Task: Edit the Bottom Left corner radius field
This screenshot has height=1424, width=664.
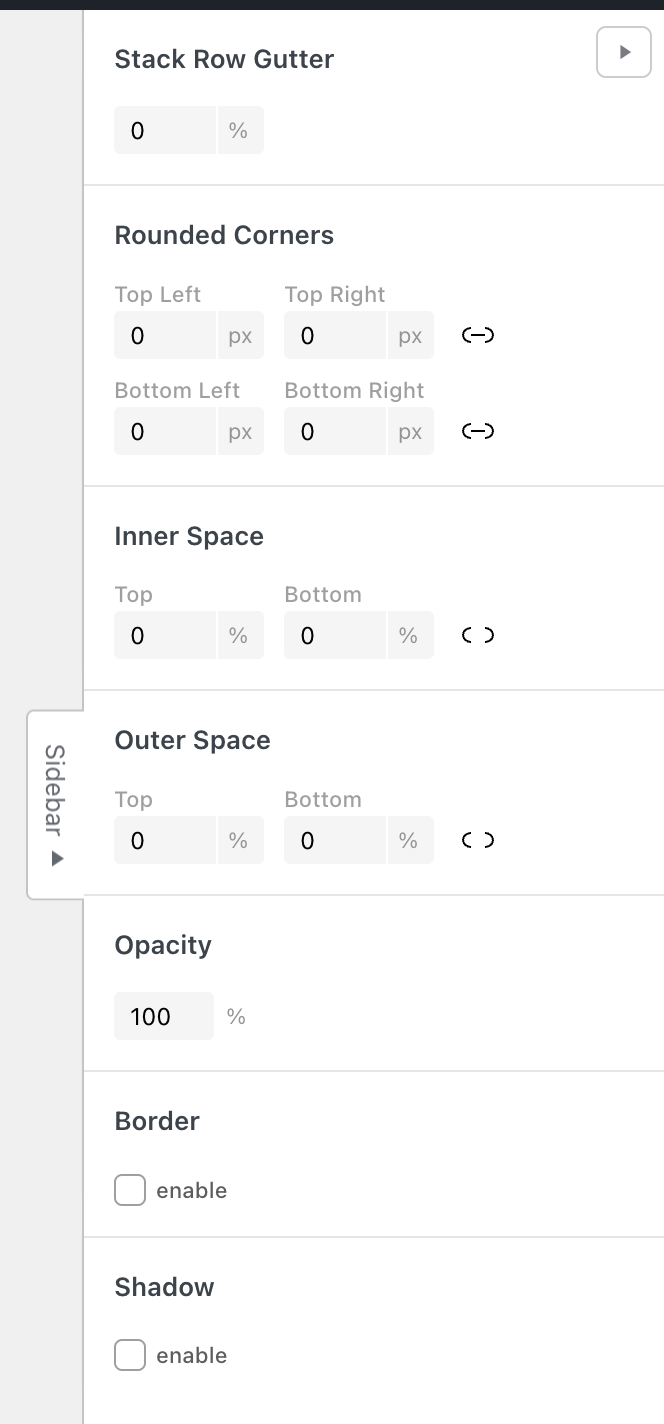Action: [165, 432]
